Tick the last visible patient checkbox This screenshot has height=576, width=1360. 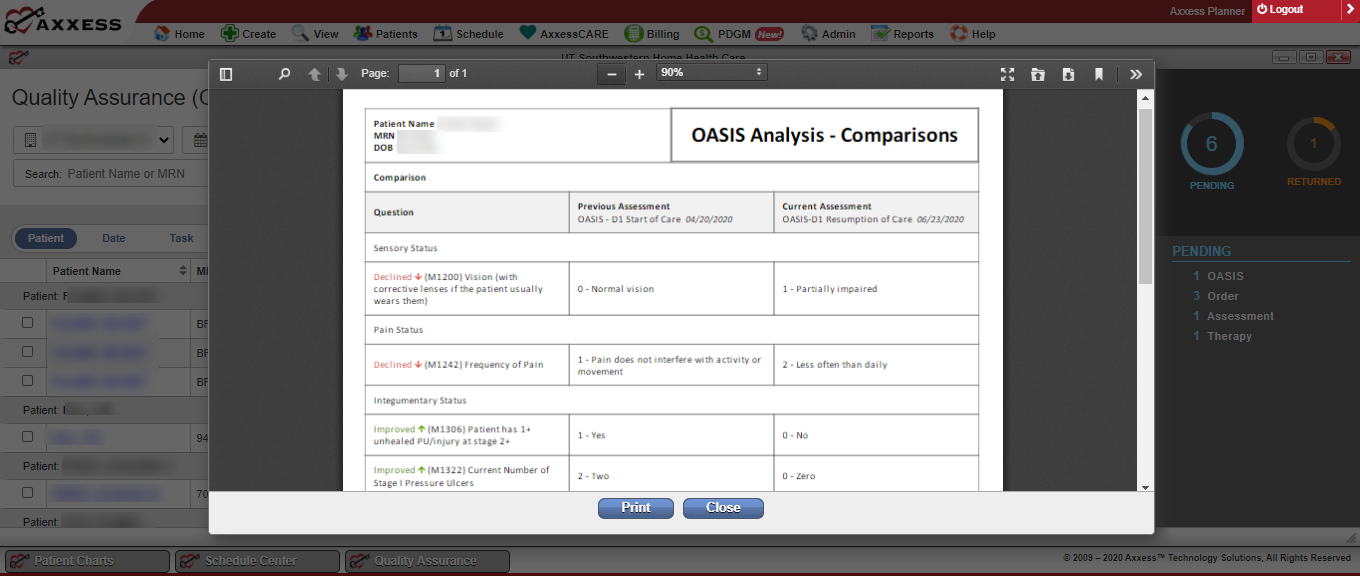(x=27, y=493)
